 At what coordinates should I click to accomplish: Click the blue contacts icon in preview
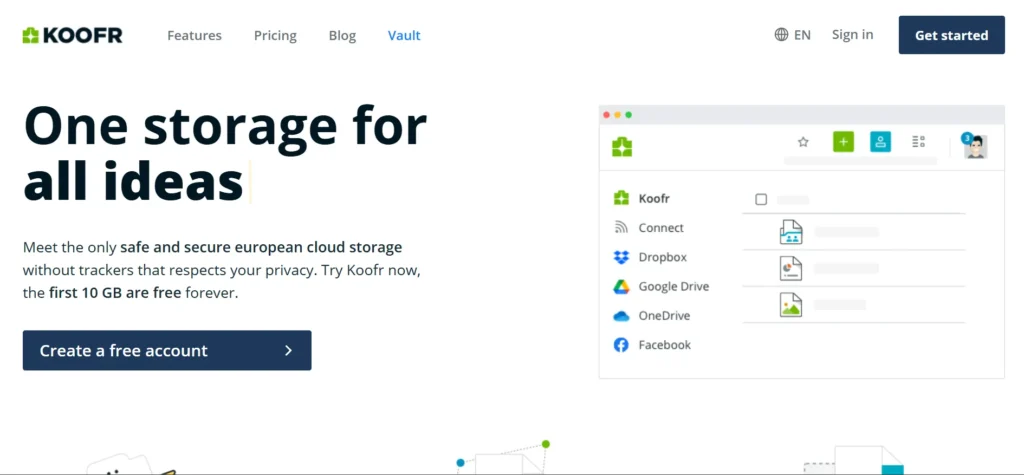tap(880, 142)
